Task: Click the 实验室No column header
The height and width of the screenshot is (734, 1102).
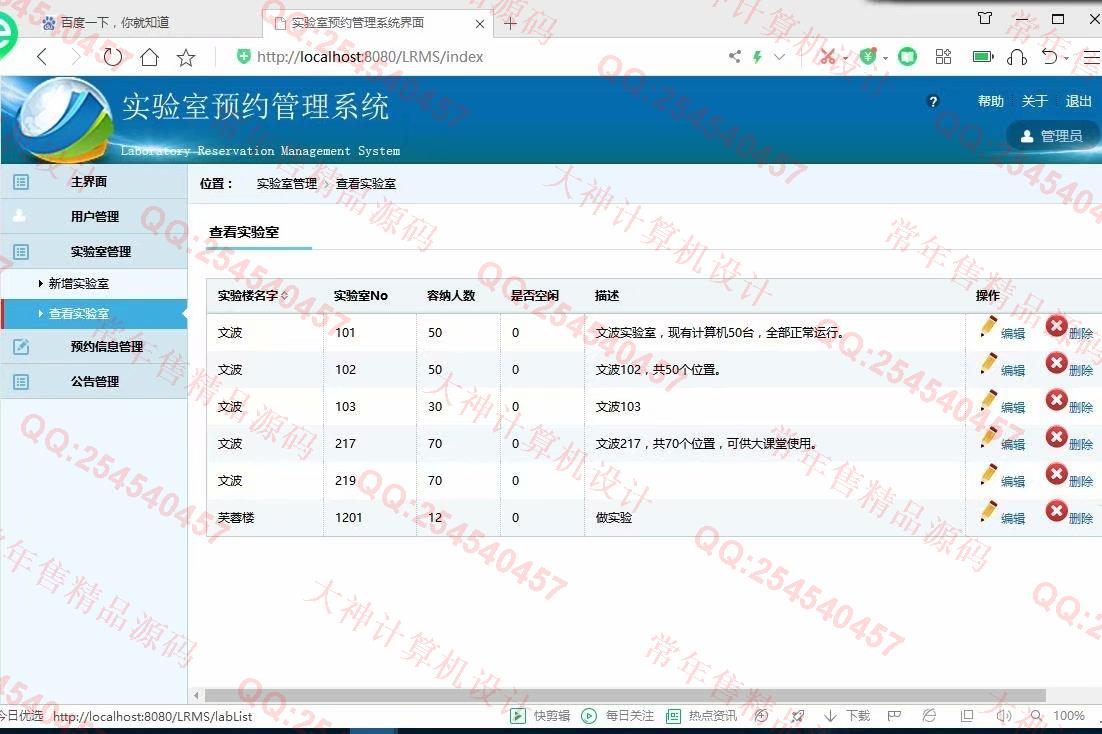Action: pyautogui.click(x=361, y=296)
